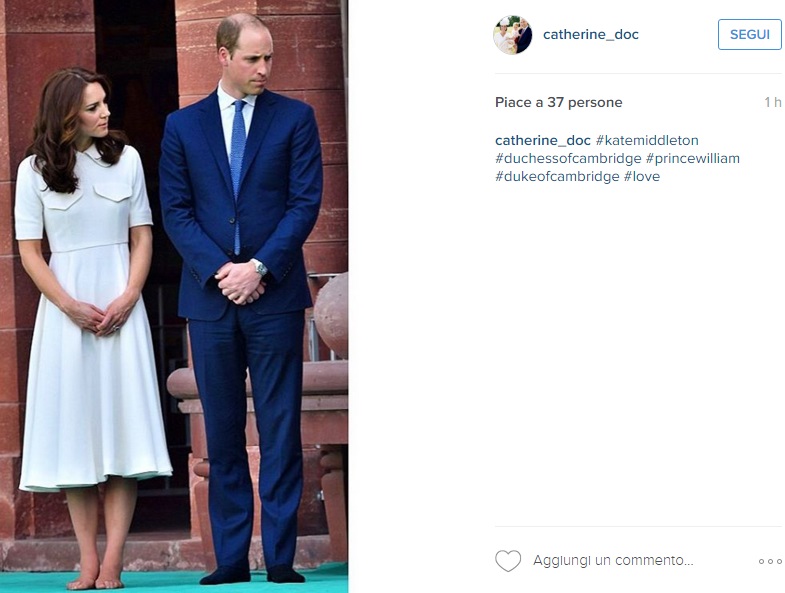The image size is (785, 593).
Task: Open the #katemiddleton hashtag
Action: click(647, 141)
